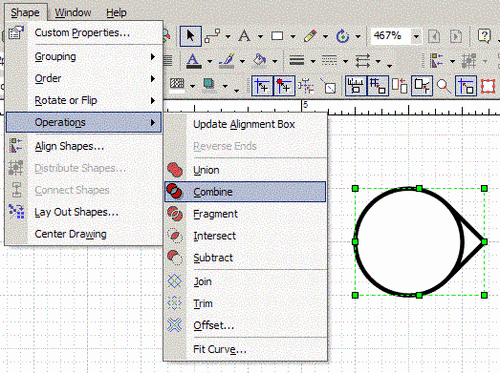Screen dimensions: 500x373
Task: Click the 467% zoom input field
Action: (391, 36)
